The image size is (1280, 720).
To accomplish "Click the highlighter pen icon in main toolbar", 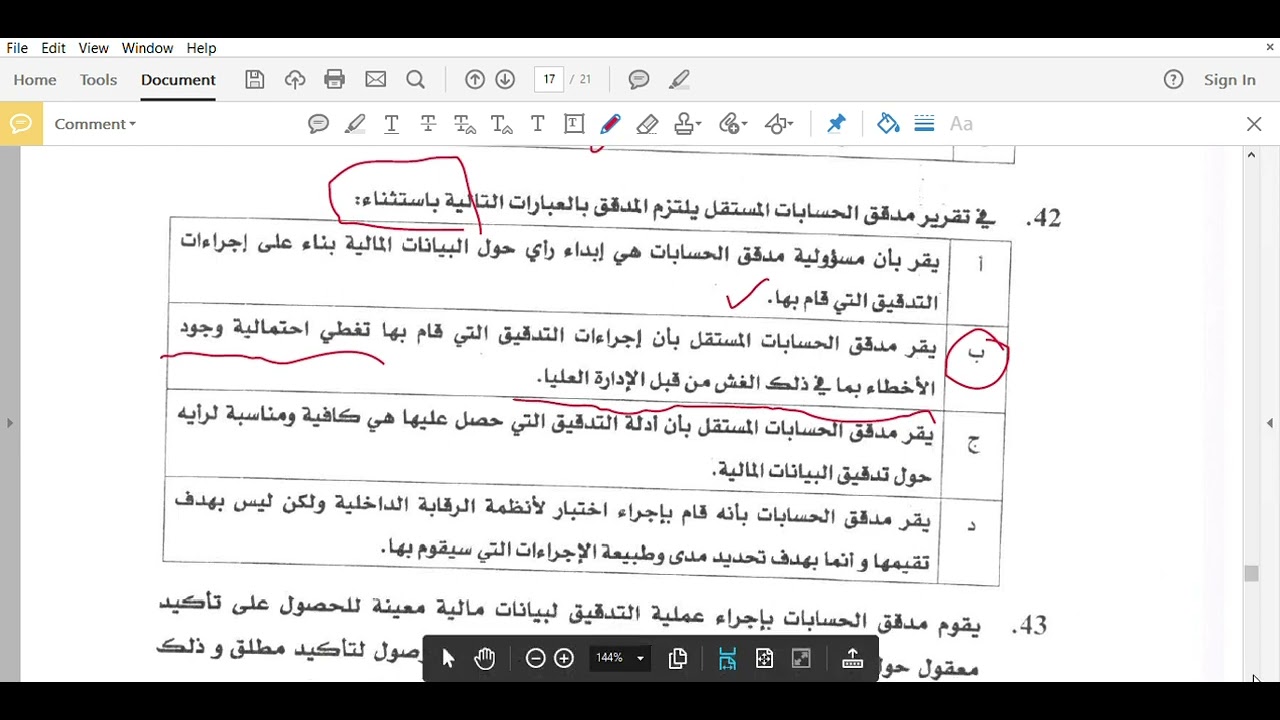I will [680, 80].
